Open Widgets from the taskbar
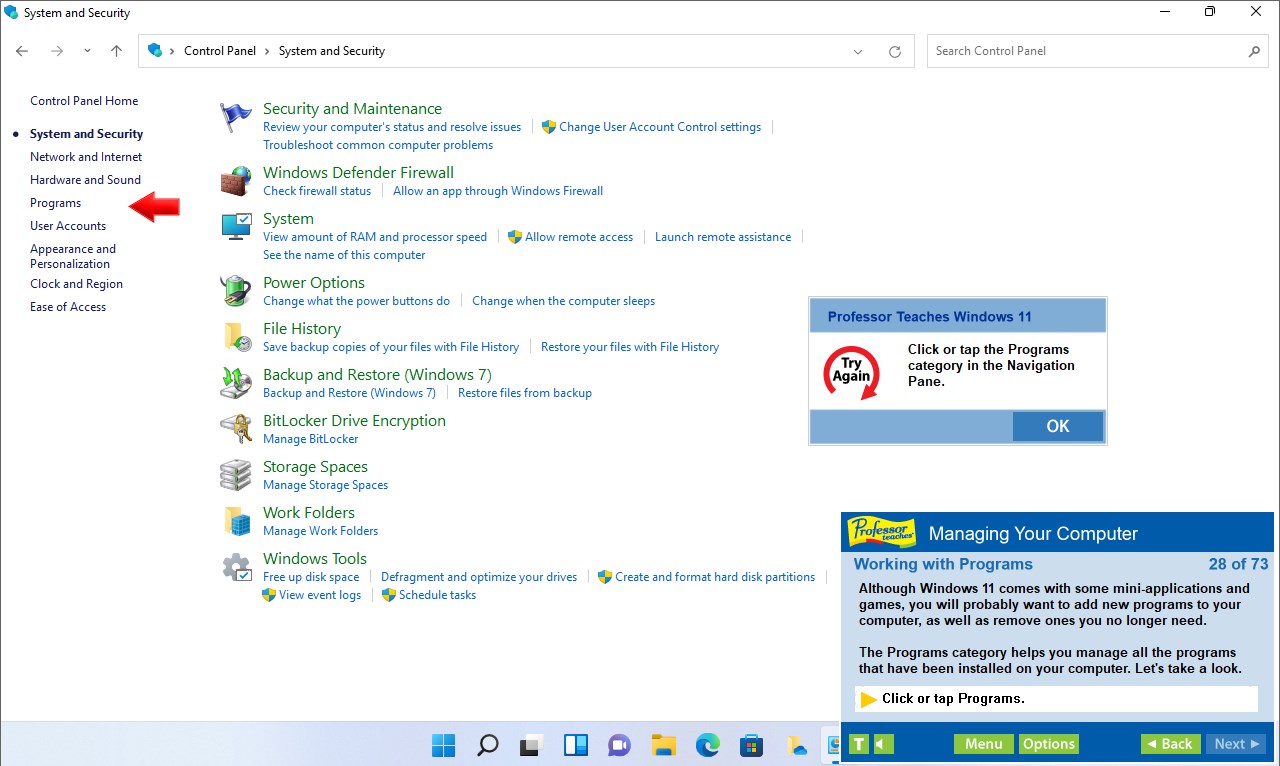Image resolution: width=1280 pixels, height=766 pixels. [x=575, y=745]
